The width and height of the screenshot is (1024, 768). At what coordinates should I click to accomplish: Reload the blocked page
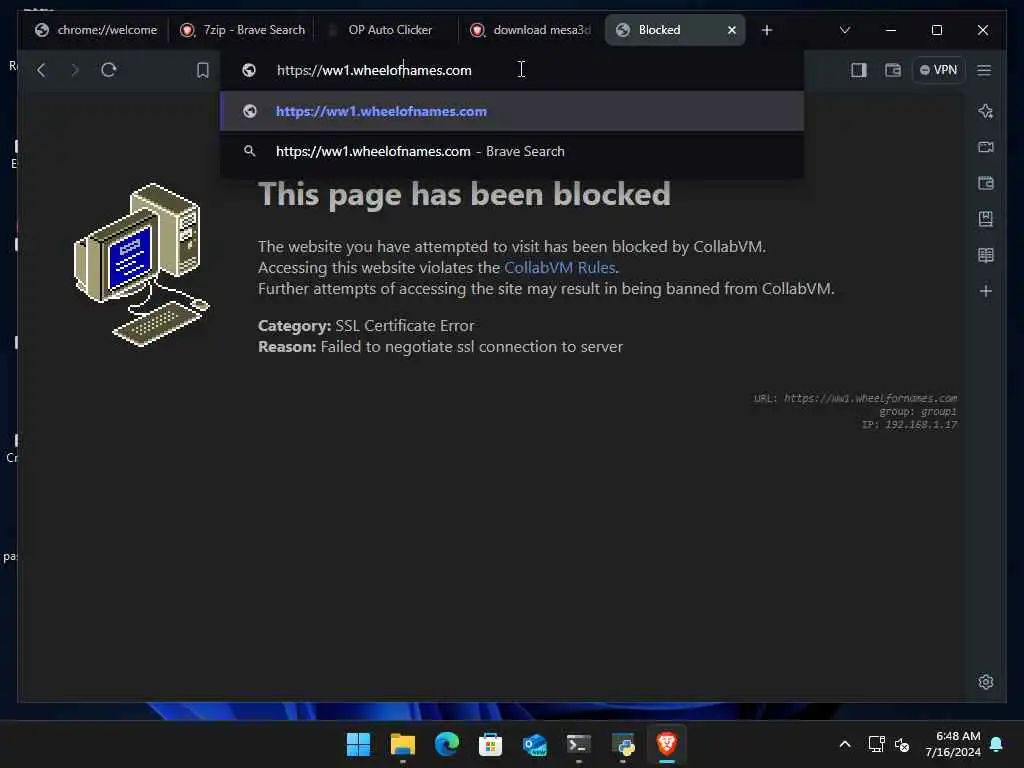point(108,70)
